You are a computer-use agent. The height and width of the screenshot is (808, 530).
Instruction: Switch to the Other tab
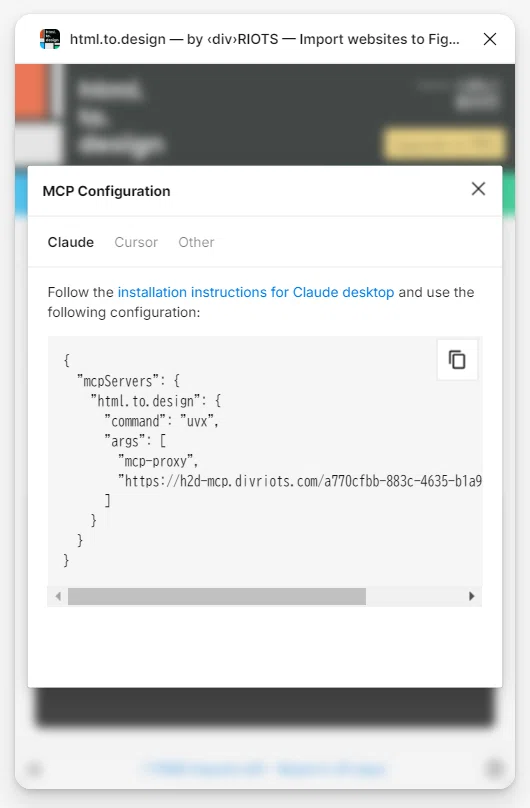click(196, 242)
